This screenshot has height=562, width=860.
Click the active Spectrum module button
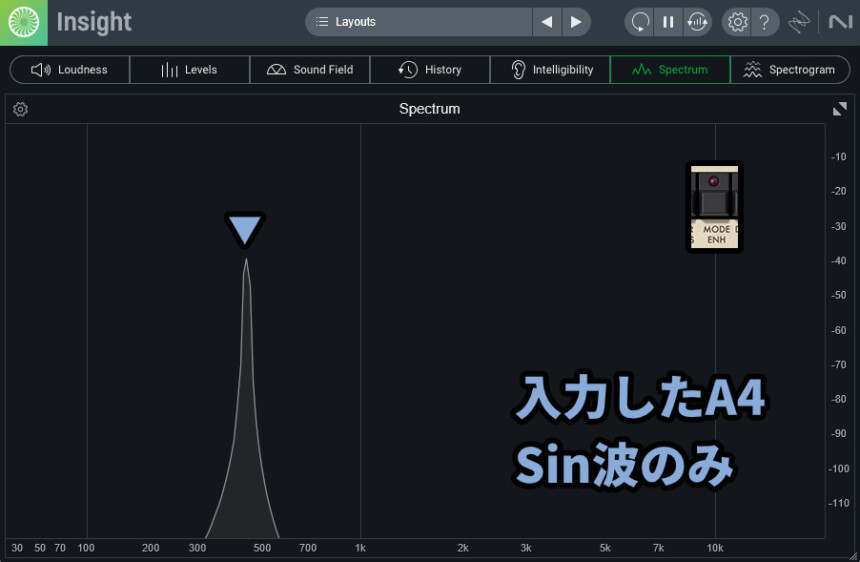669,70
